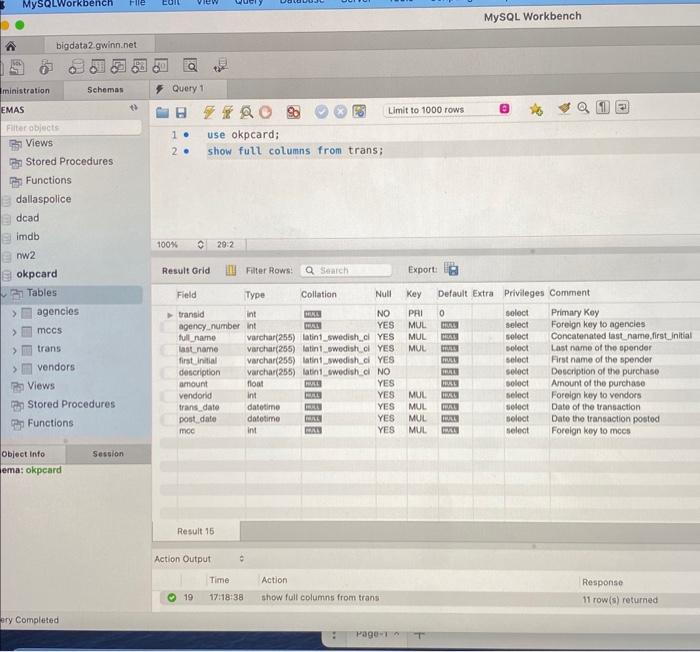Open an SQL script file toolbar icon

point(17,67)
